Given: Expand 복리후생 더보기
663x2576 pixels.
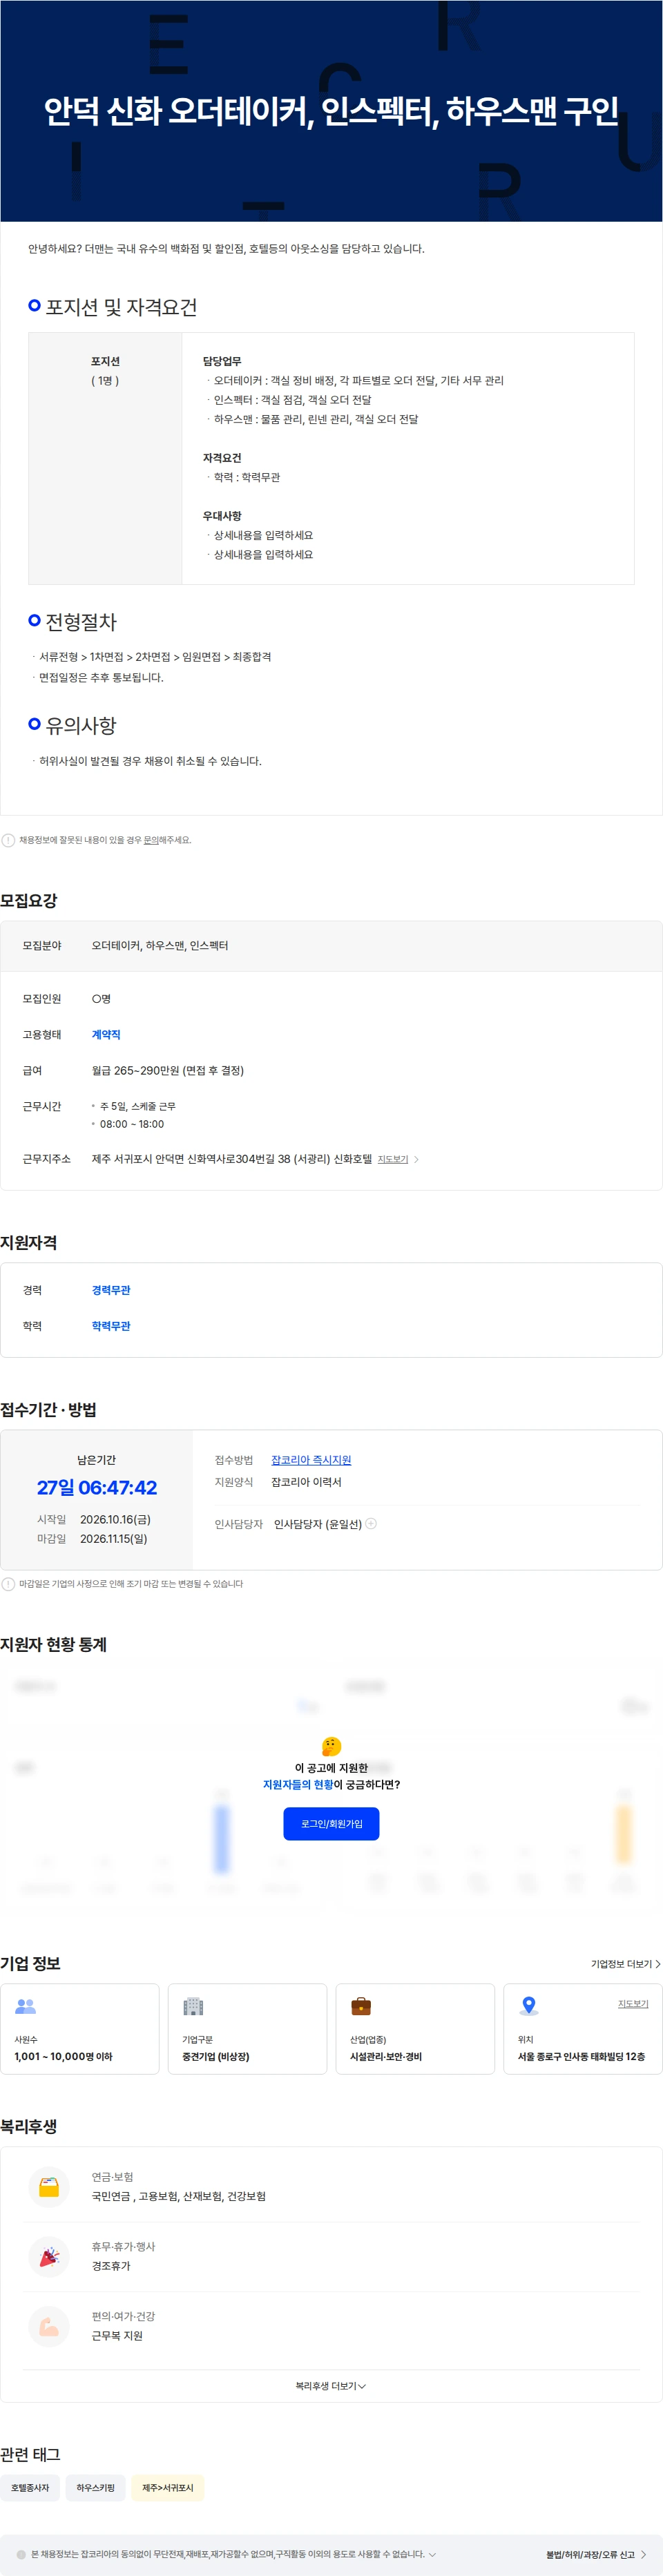Looking at the screenshot, I should coord(331,2385).
